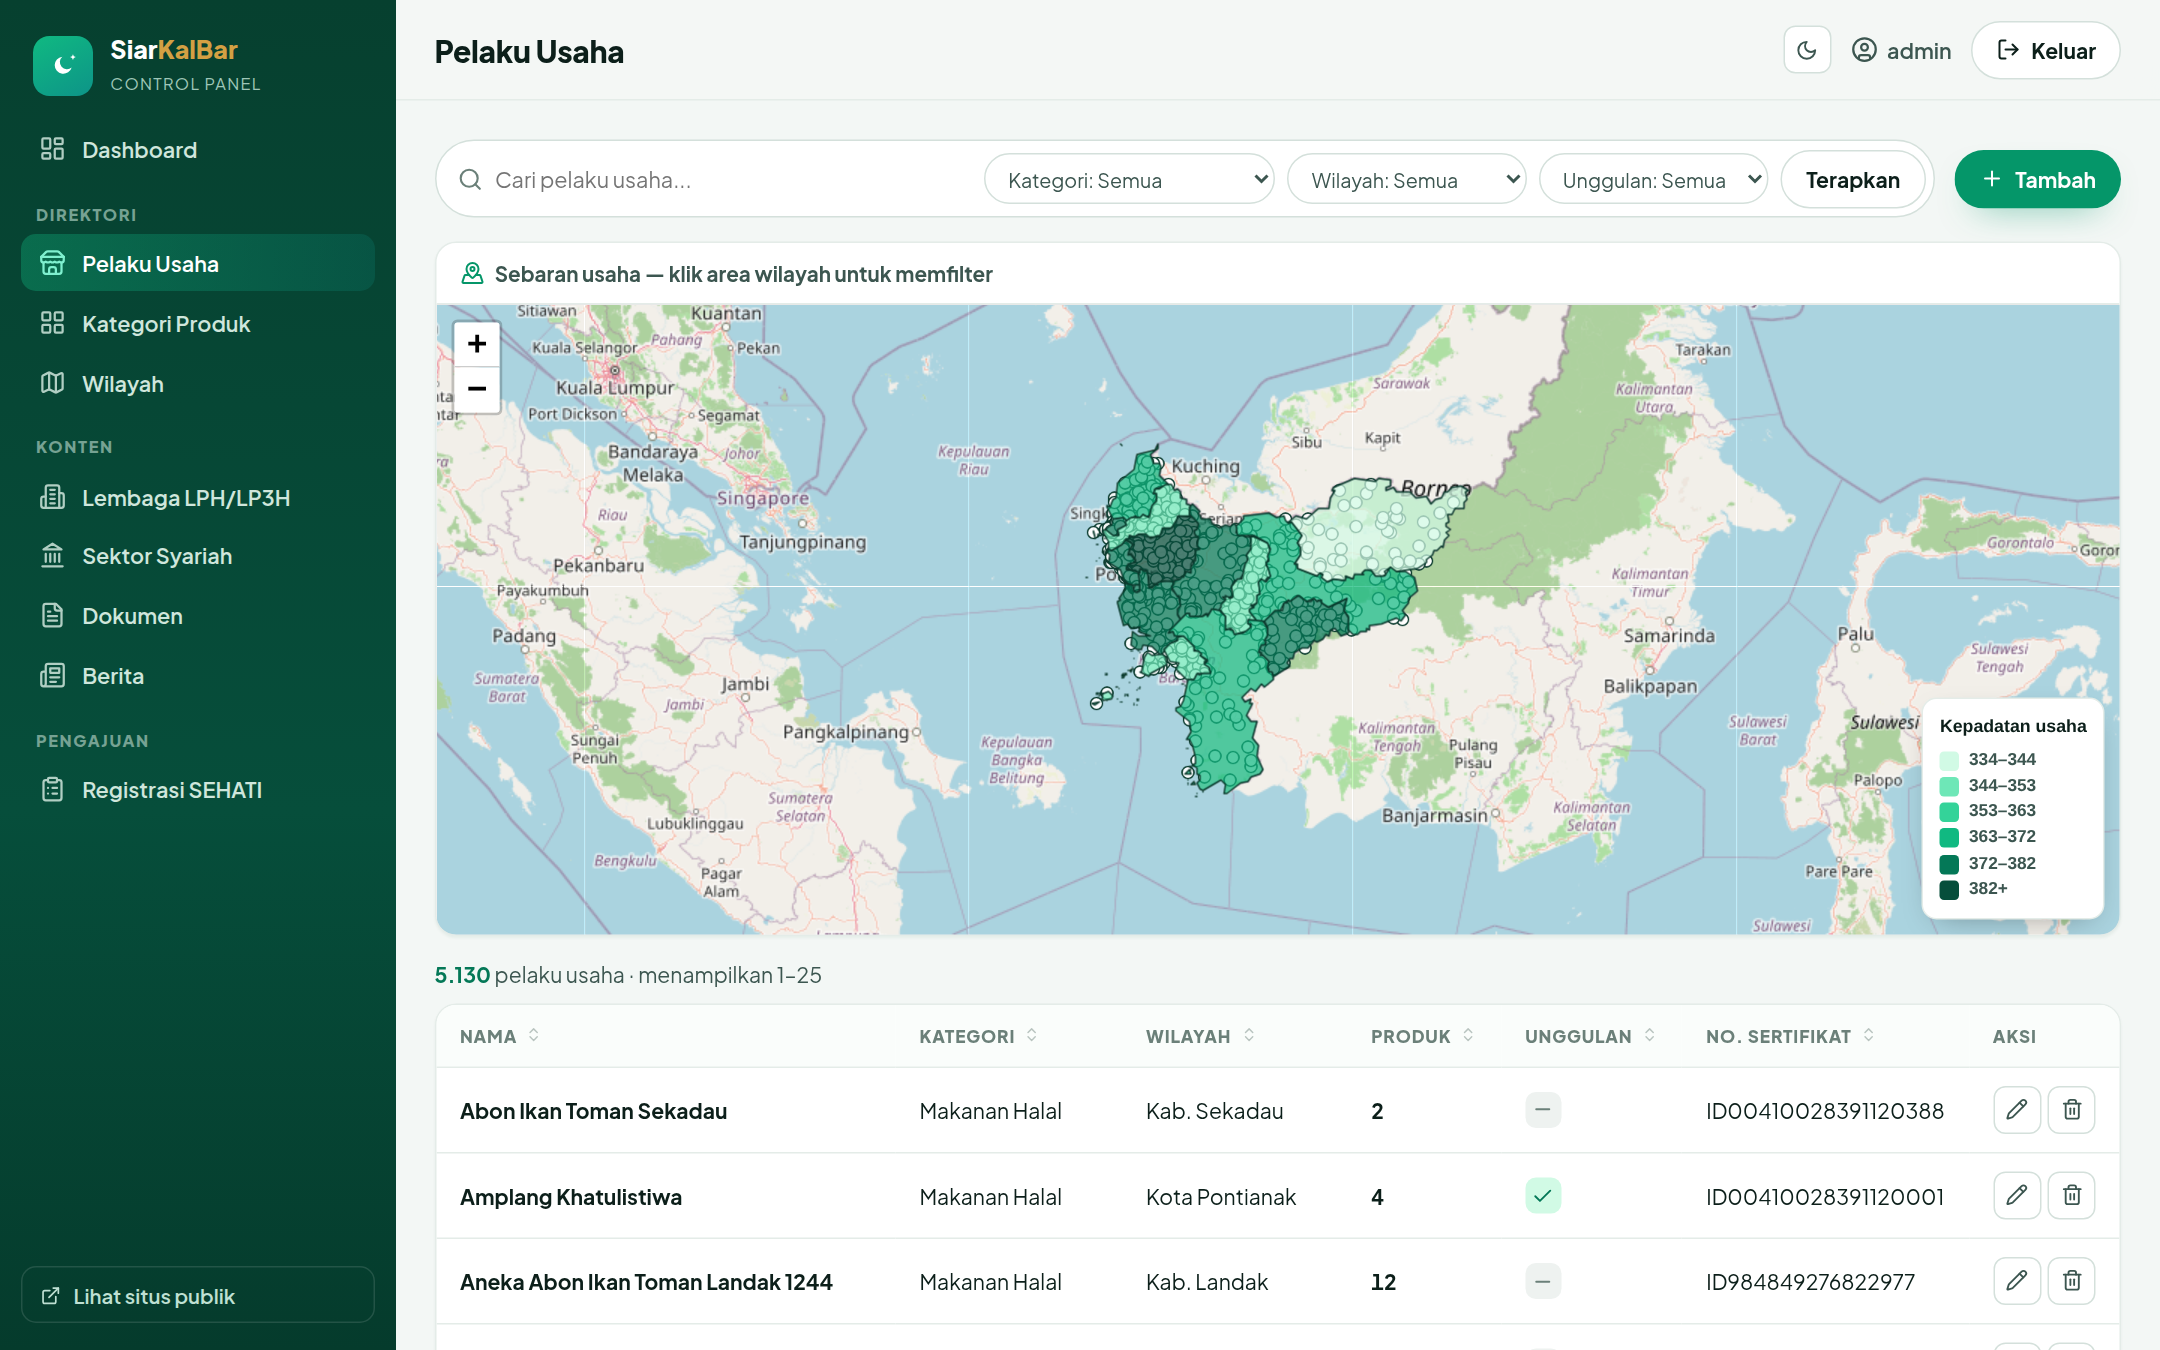Sort table by NAMA column

pos(500,1036)
